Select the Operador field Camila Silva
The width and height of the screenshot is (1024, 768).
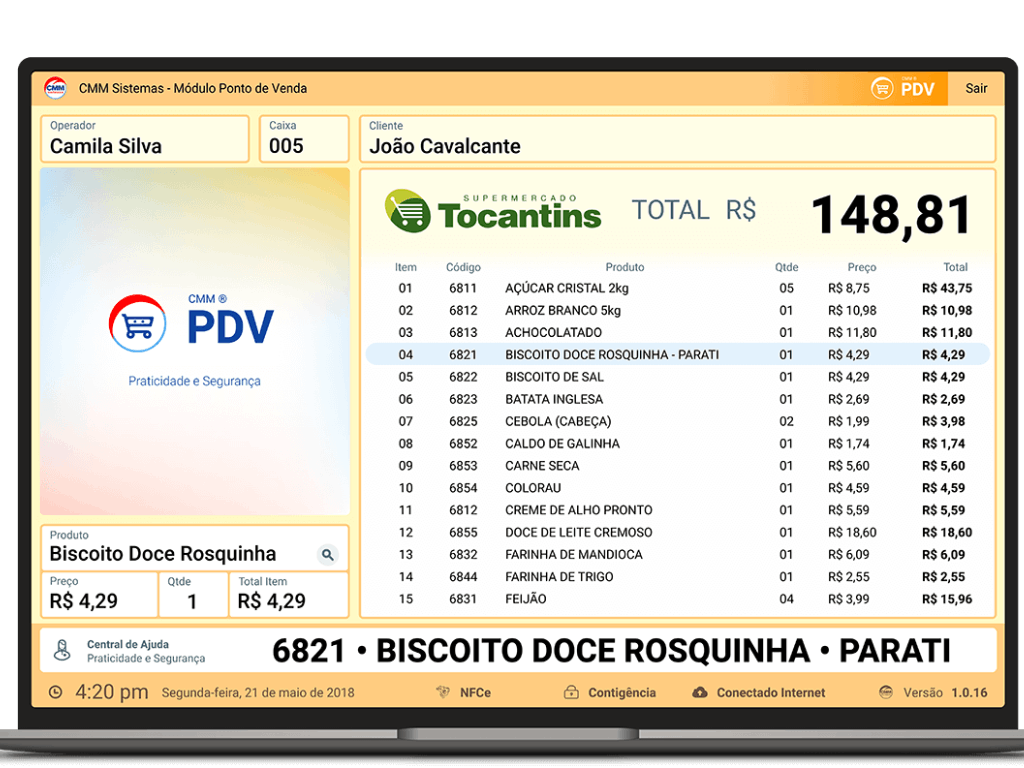tap(144, 139)
